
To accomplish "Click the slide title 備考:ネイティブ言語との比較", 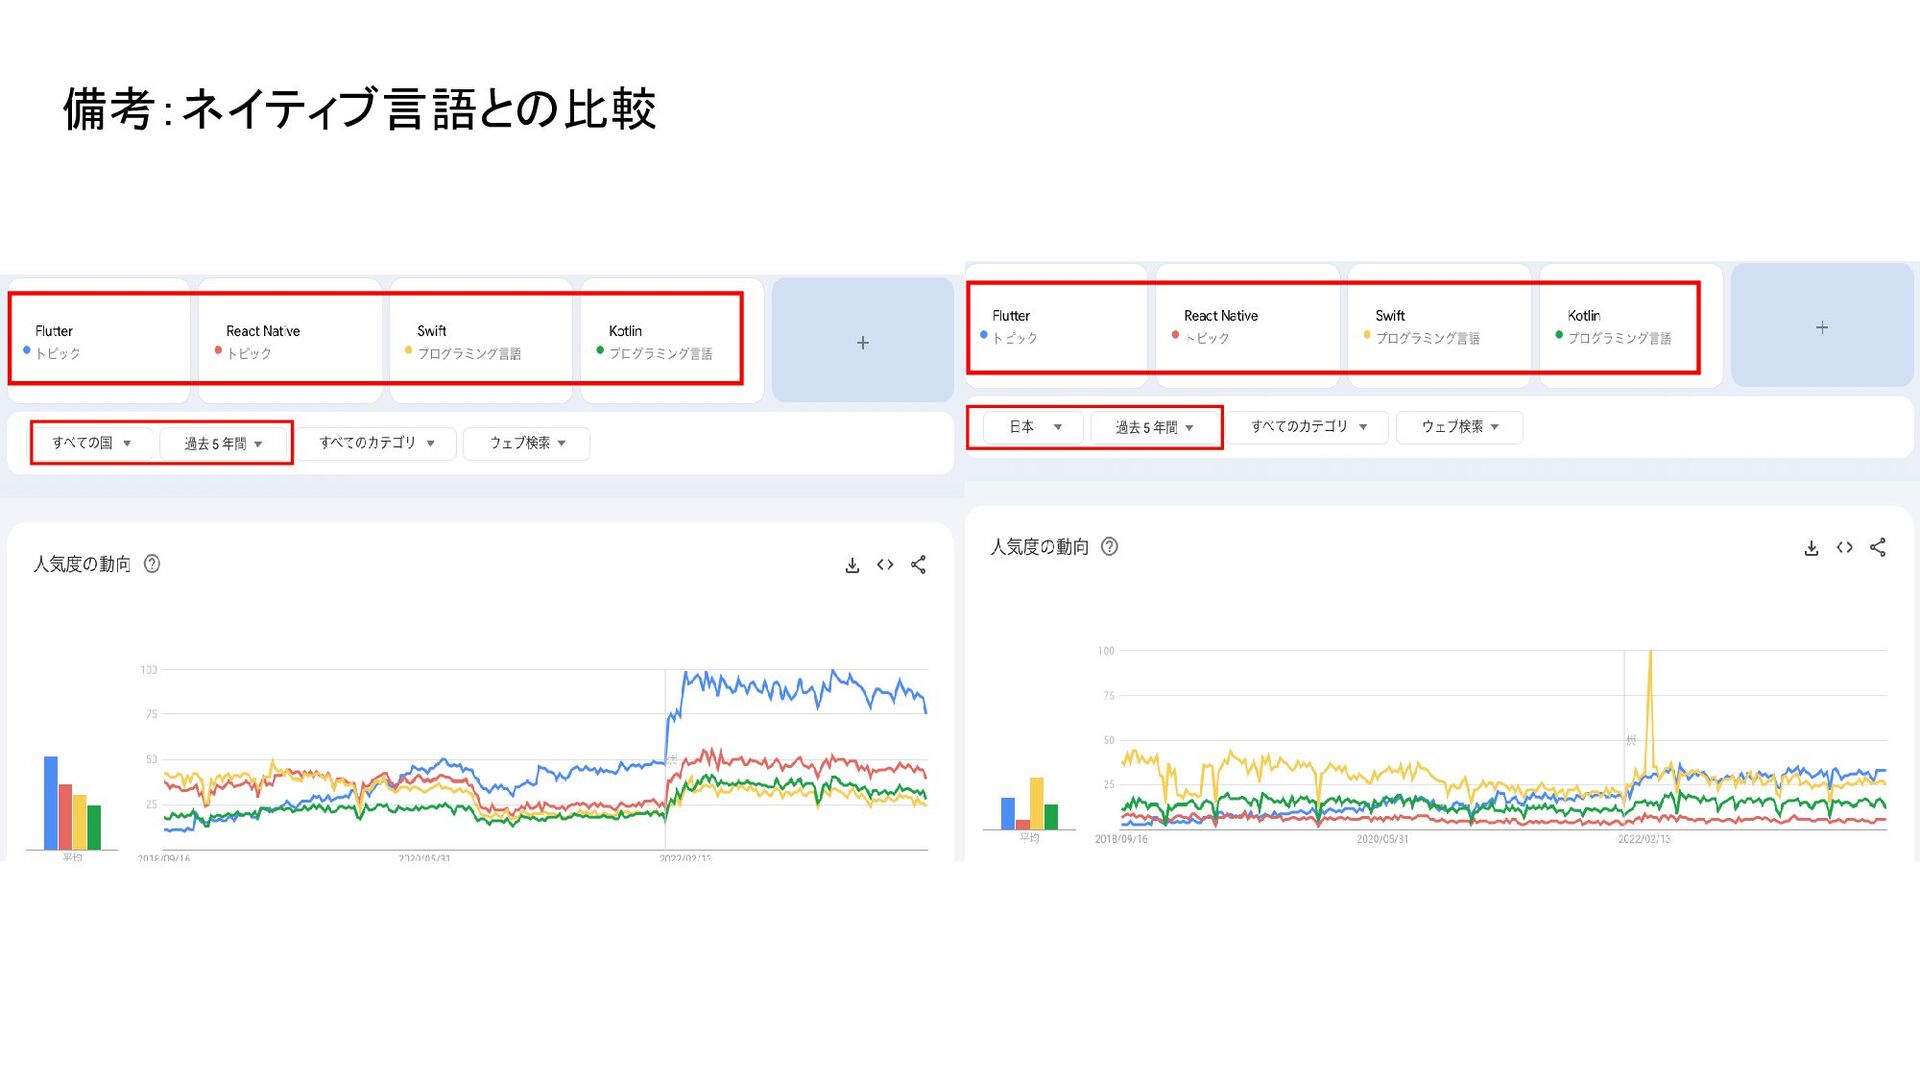I will click(x=360, y=109).
